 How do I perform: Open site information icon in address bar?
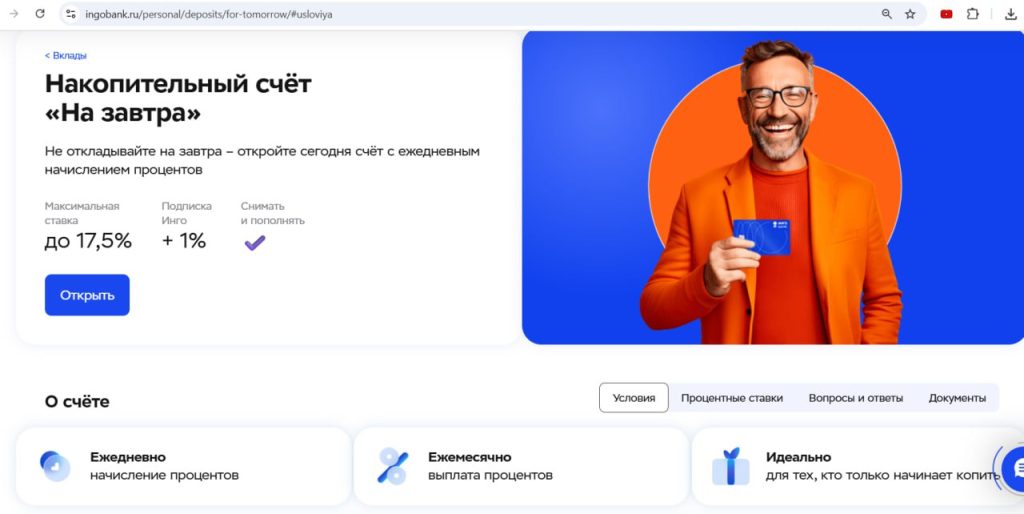[71, 14]
